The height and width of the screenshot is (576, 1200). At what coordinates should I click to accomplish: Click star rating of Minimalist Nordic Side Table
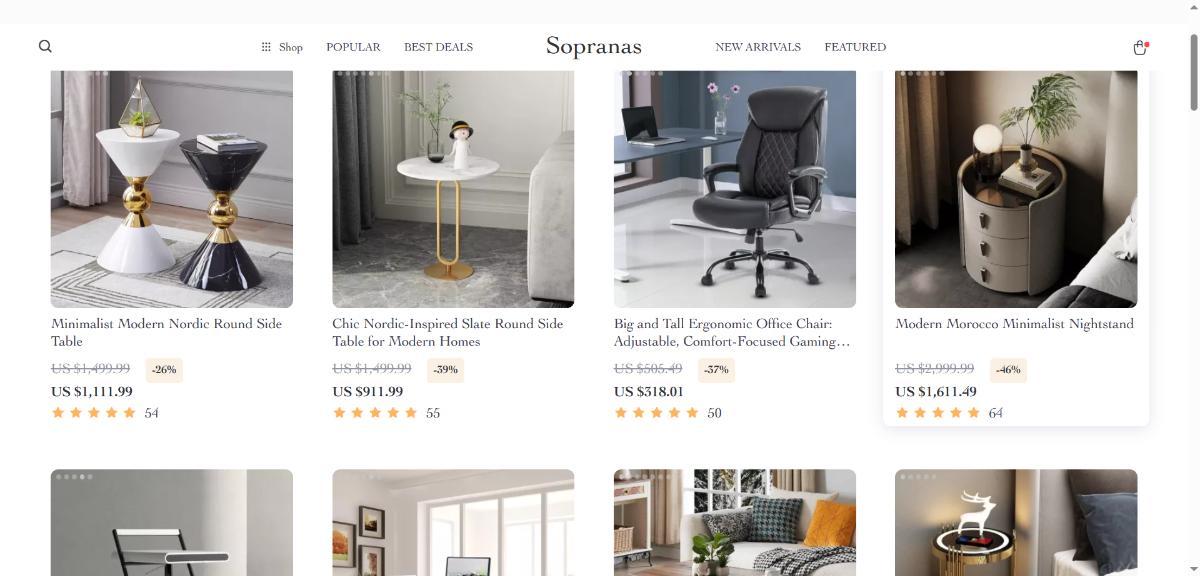click(x=94, y=413)
